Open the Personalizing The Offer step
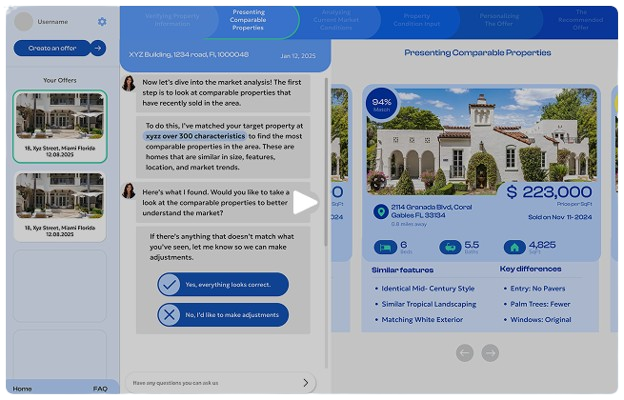 499,20
